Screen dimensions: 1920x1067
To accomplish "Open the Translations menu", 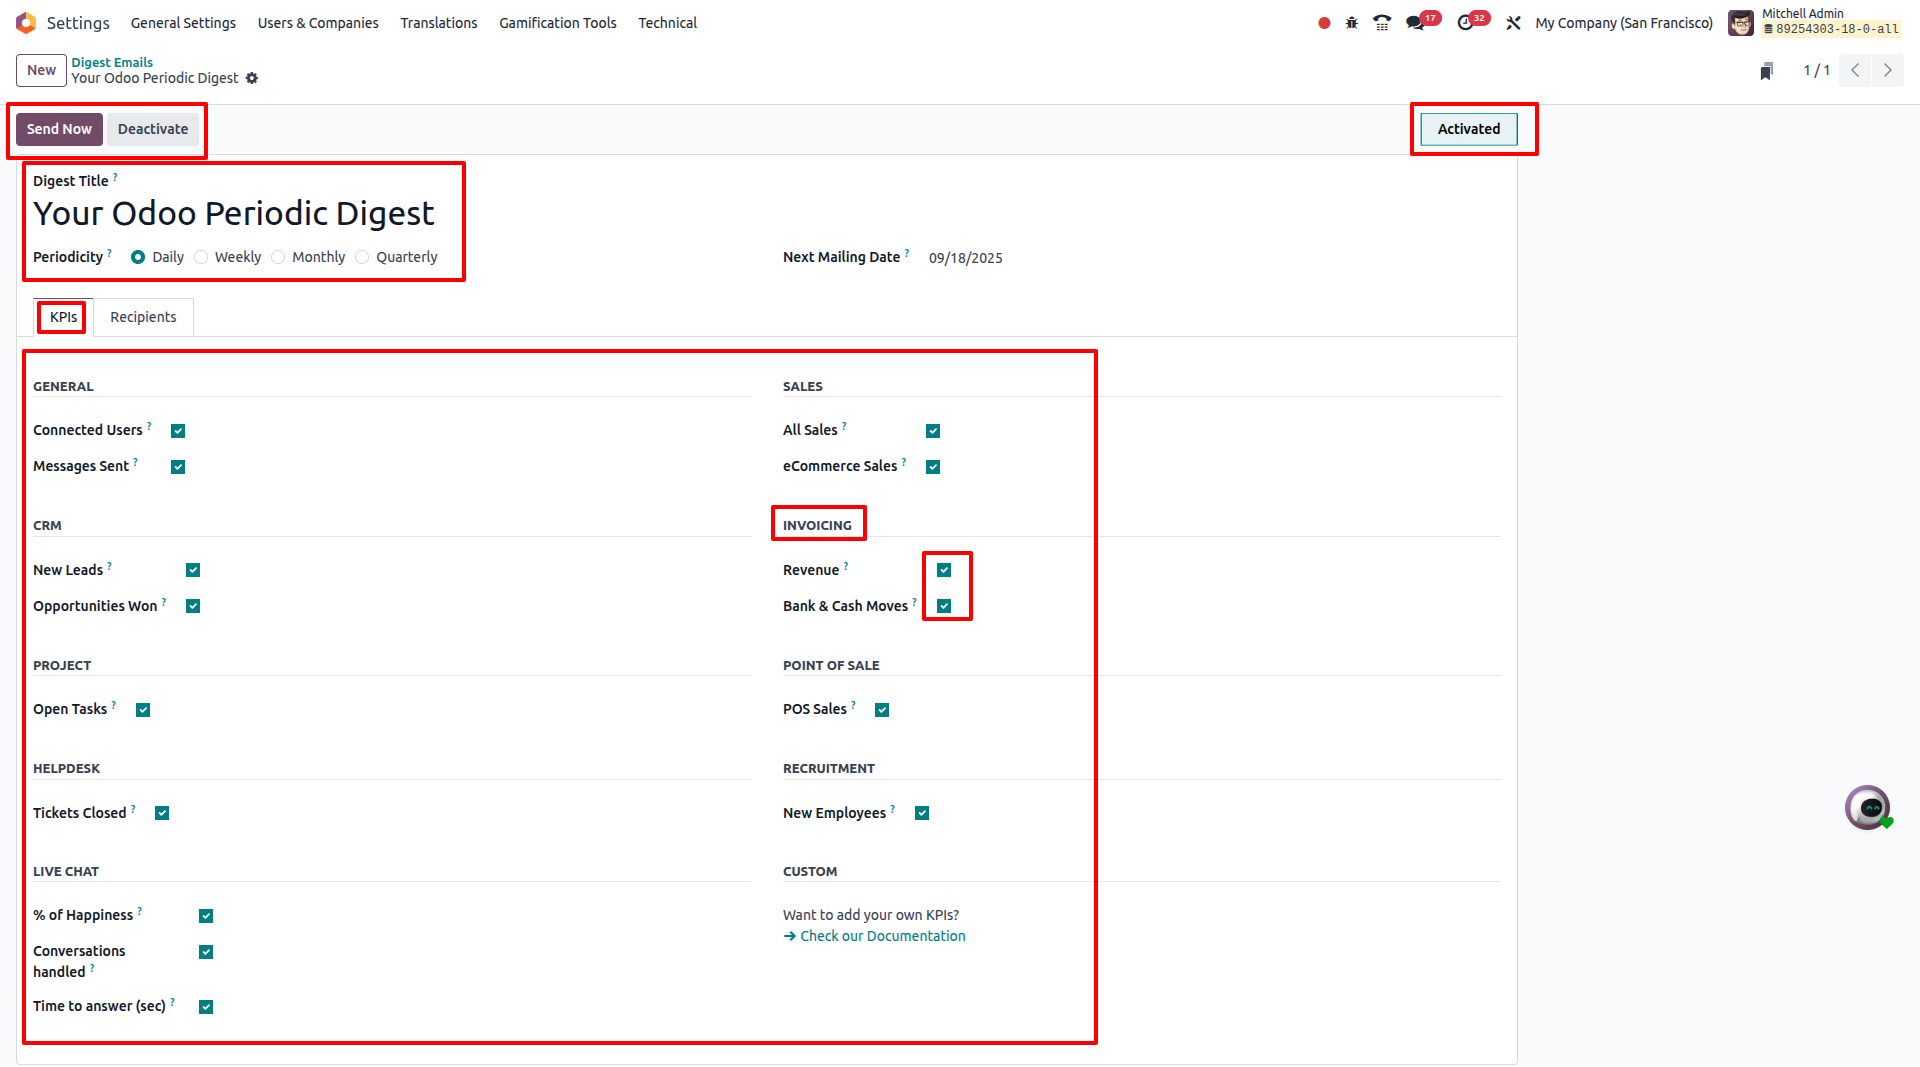I will click(439, 23).
